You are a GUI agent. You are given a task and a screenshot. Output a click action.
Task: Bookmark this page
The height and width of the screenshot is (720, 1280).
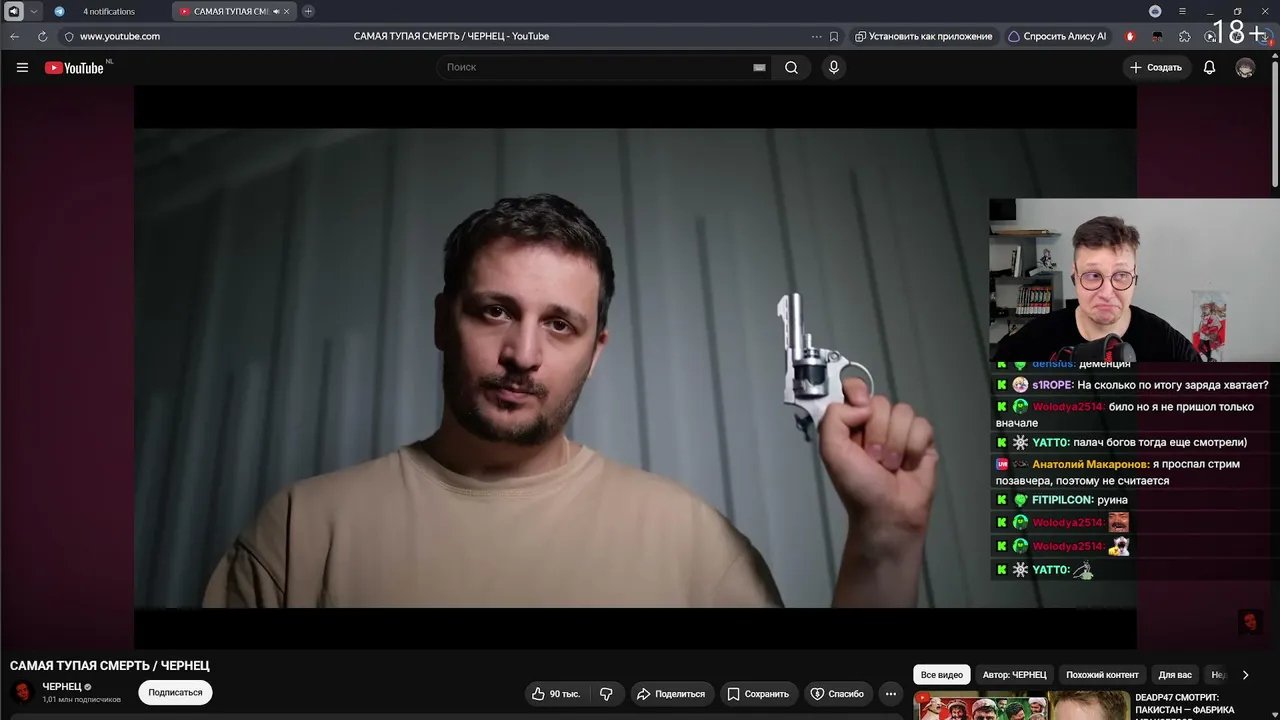(x=834, y=36)
